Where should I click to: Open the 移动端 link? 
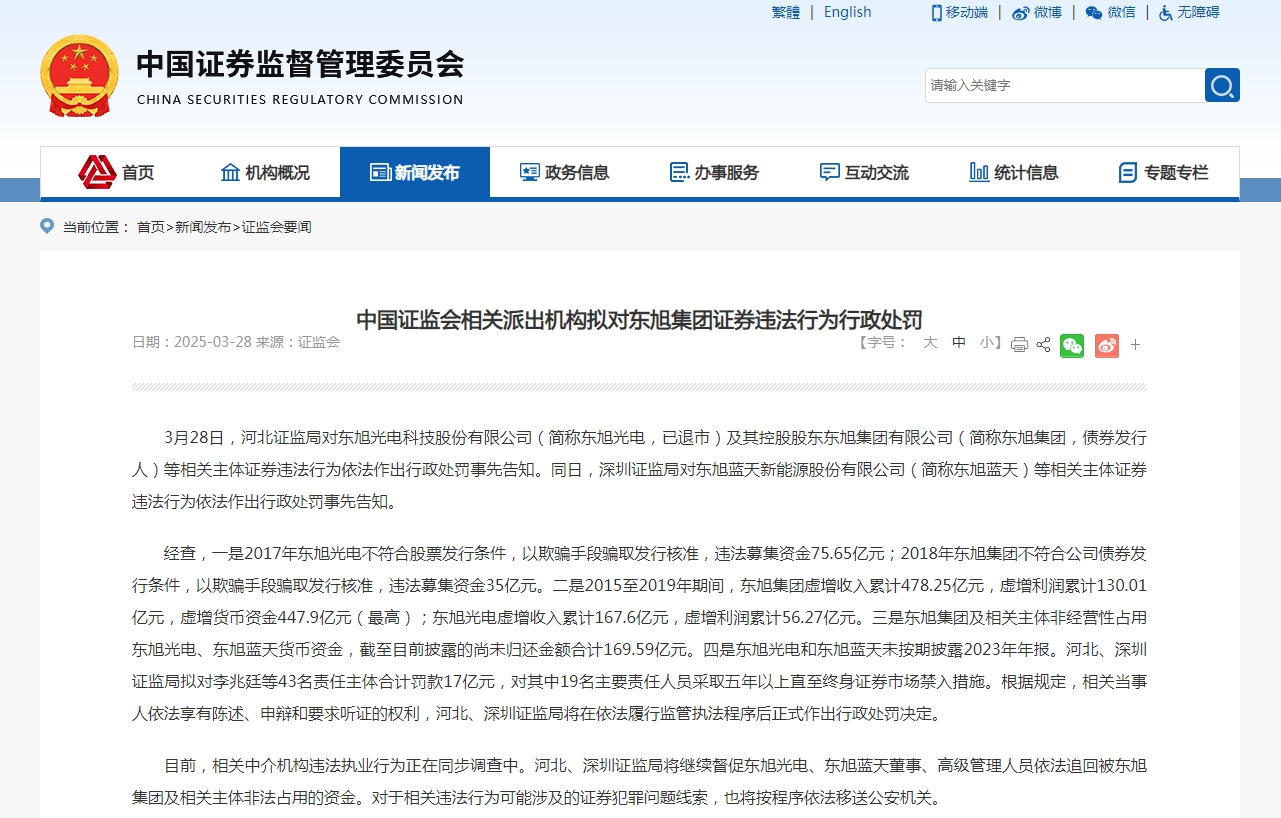[x=966, y=12]
